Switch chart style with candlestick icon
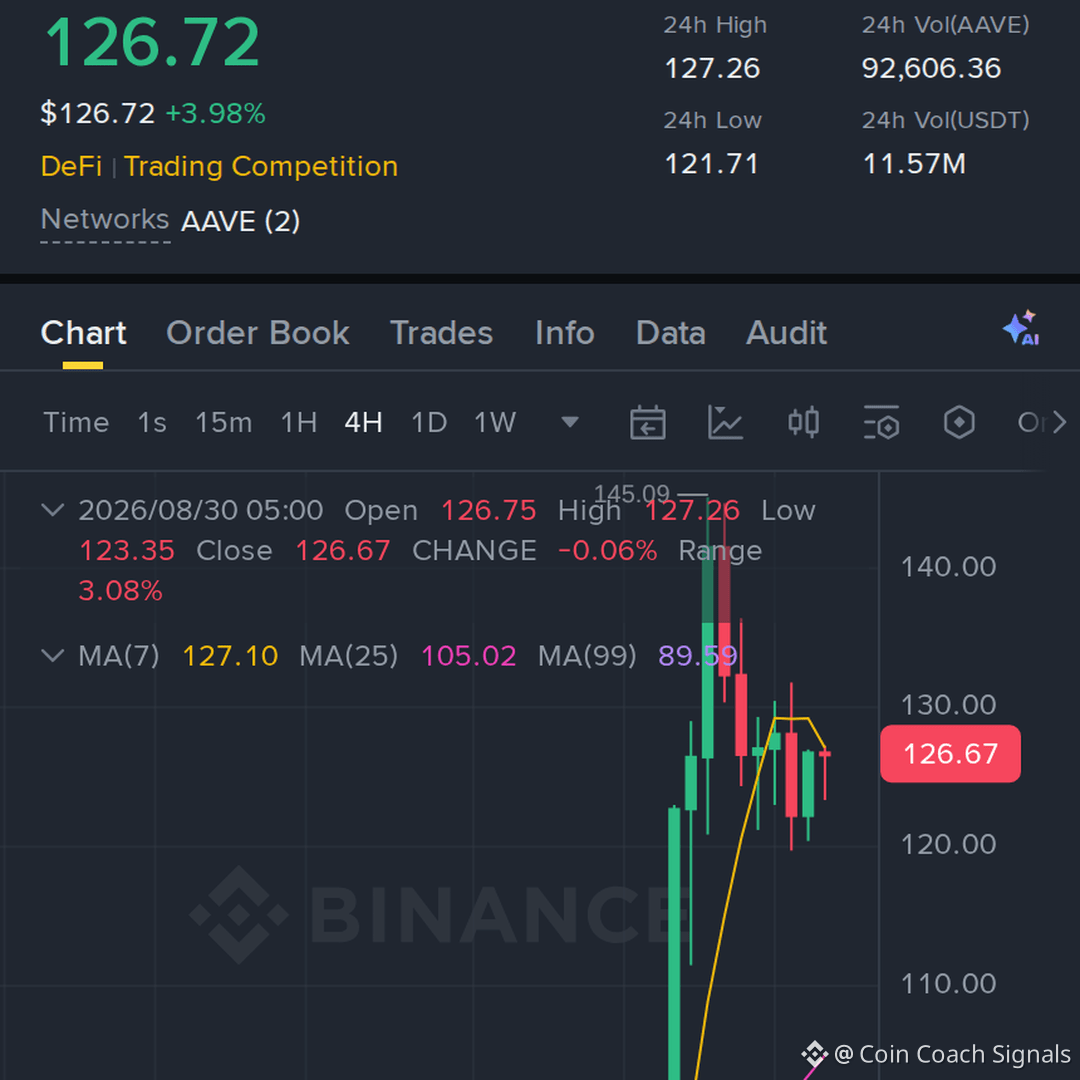 (803, 422)
